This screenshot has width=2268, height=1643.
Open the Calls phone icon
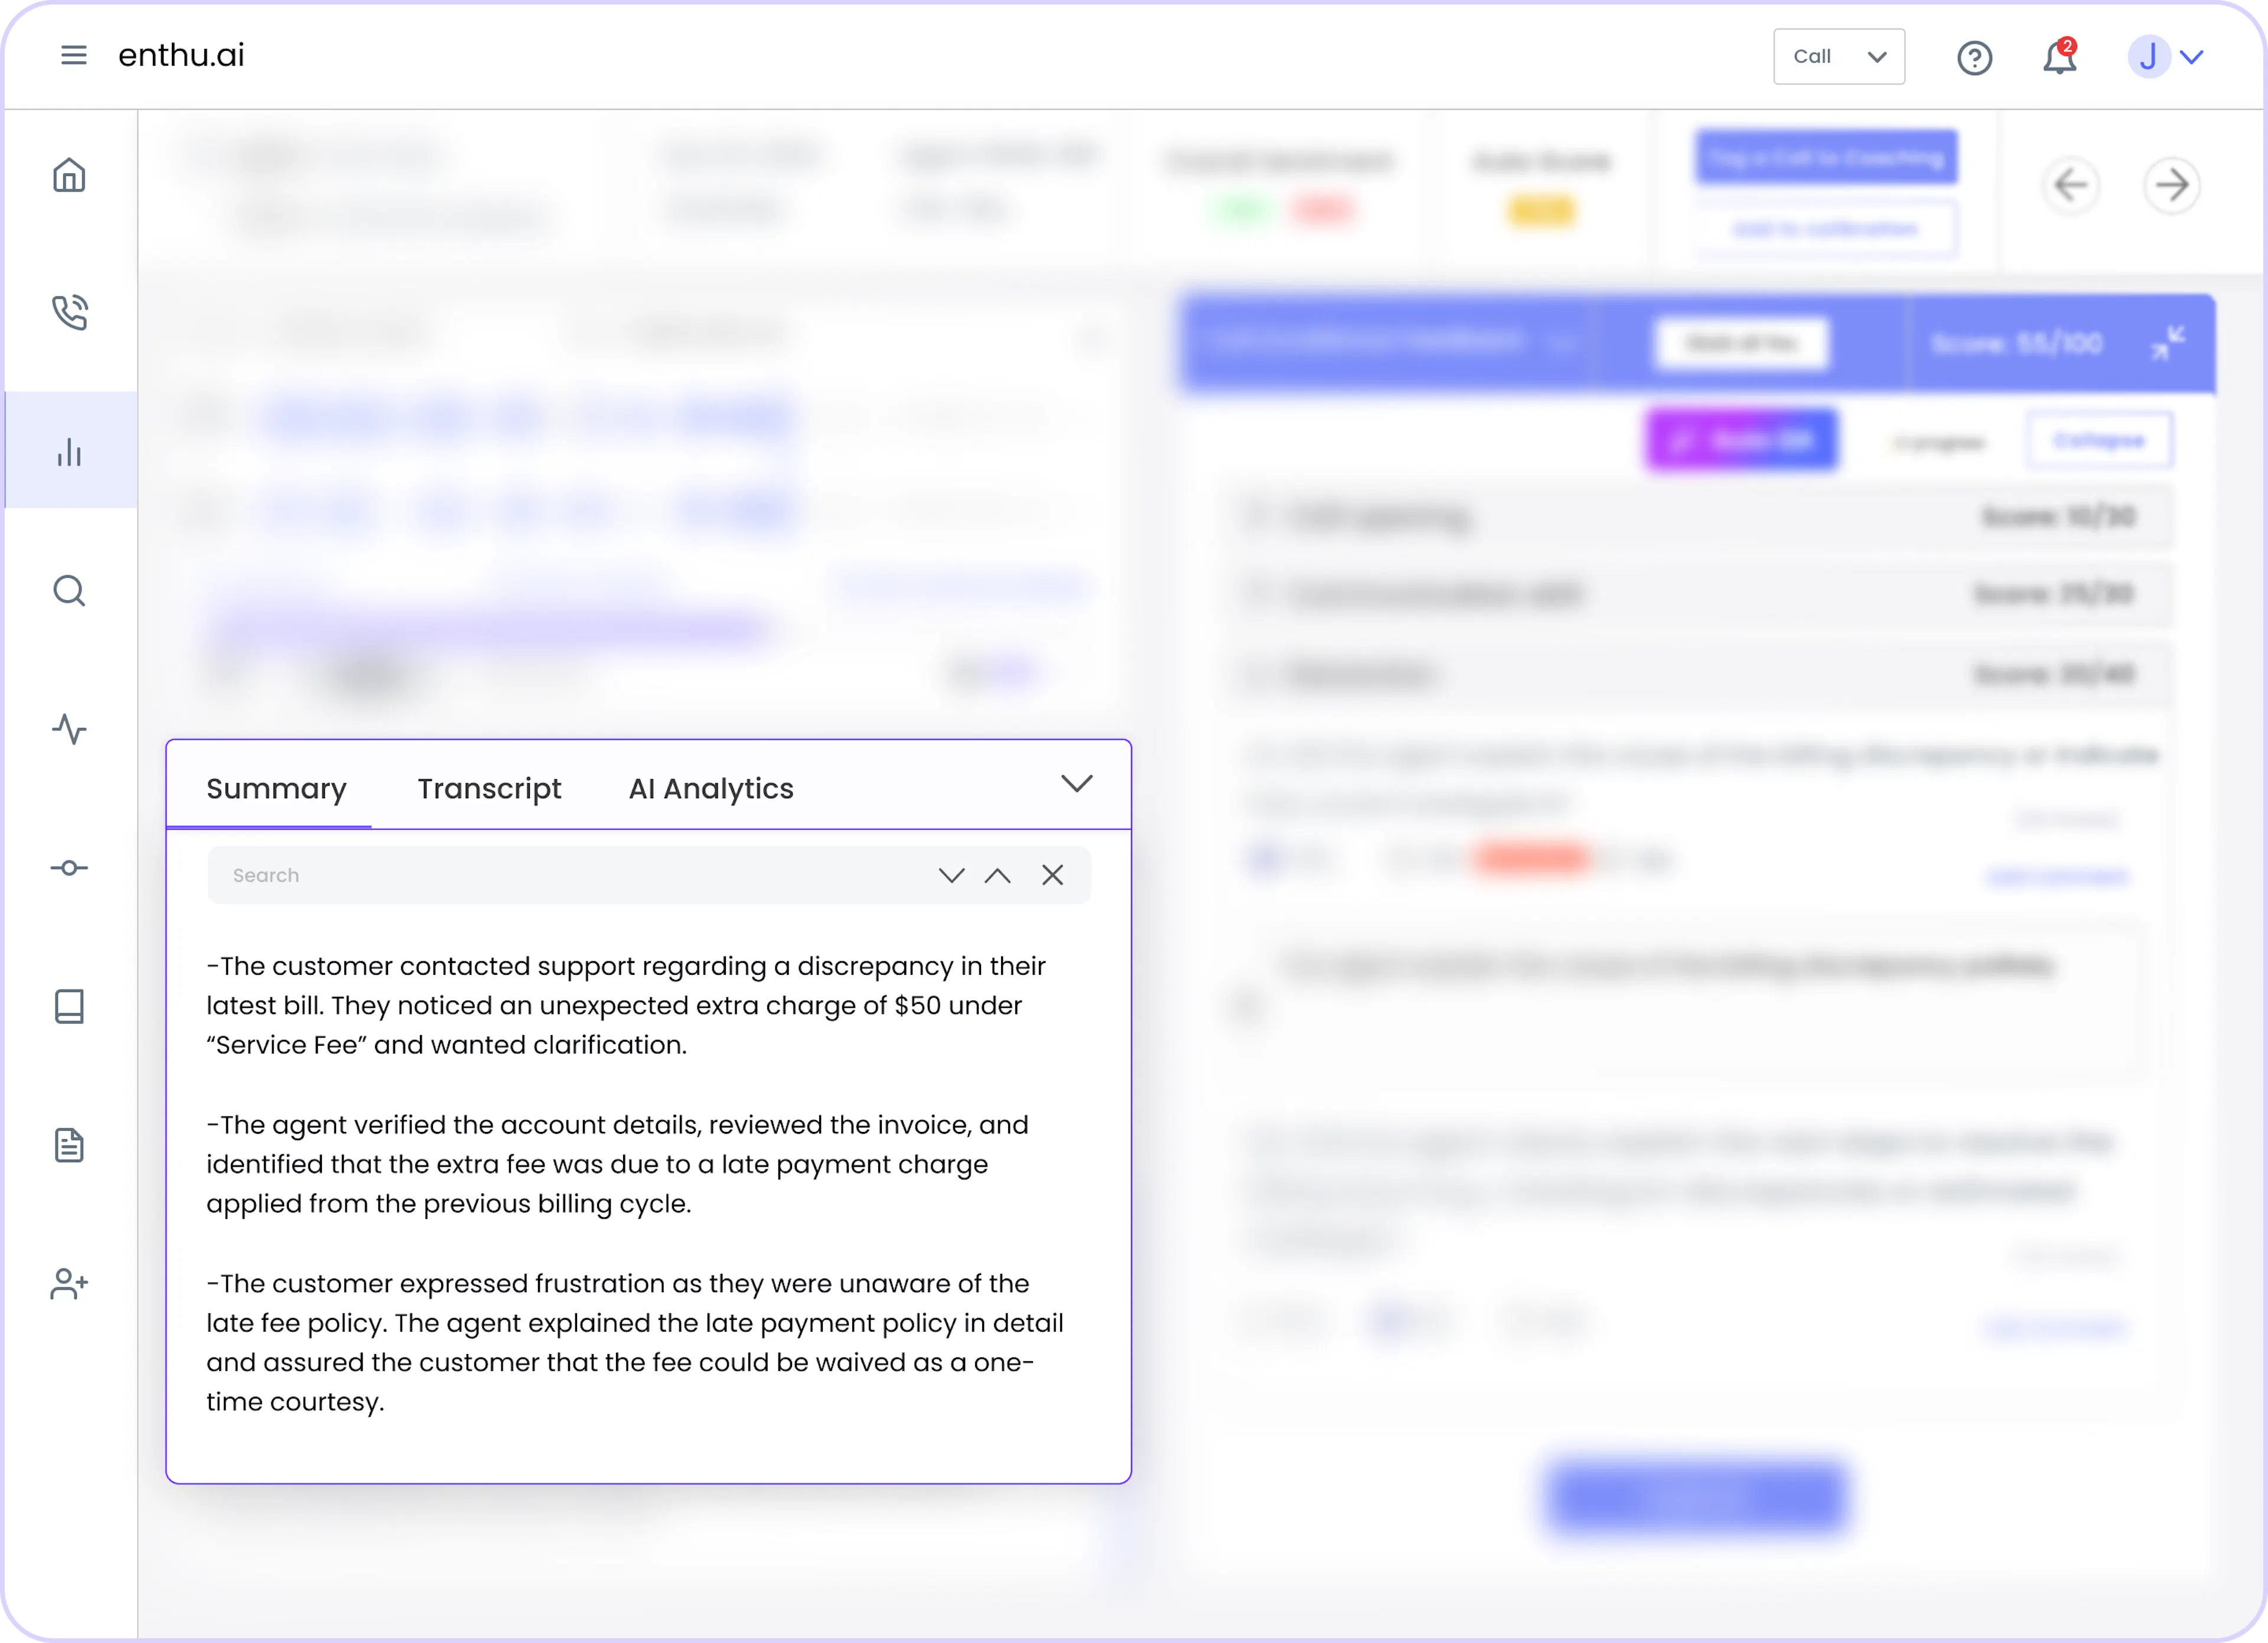69,312
